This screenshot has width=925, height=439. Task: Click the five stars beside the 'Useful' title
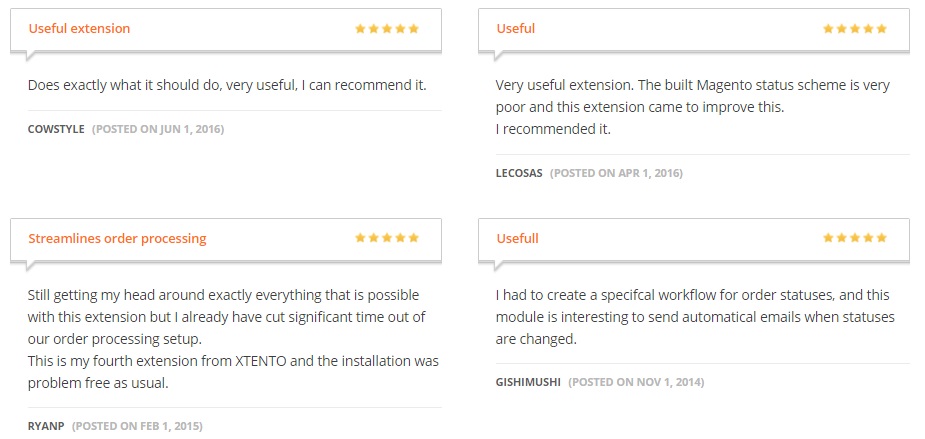[x=854, y=29]
